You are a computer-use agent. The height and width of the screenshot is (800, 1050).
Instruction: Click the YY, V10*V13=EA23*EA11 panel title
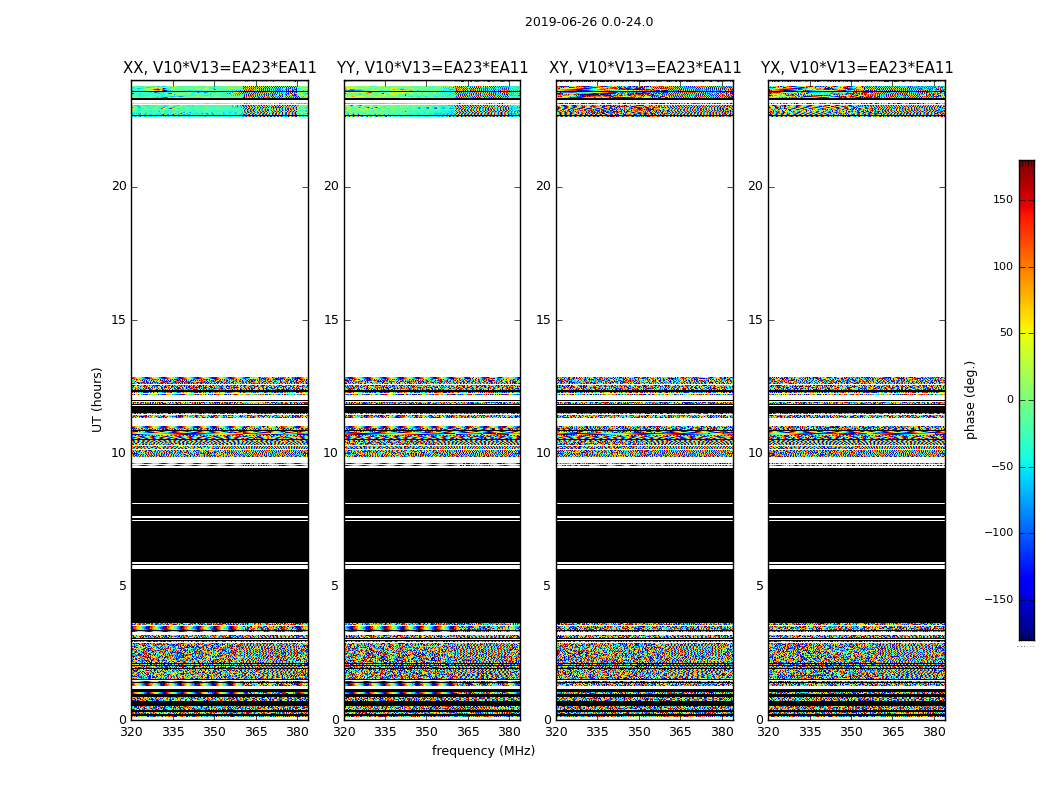coord(433,68)
